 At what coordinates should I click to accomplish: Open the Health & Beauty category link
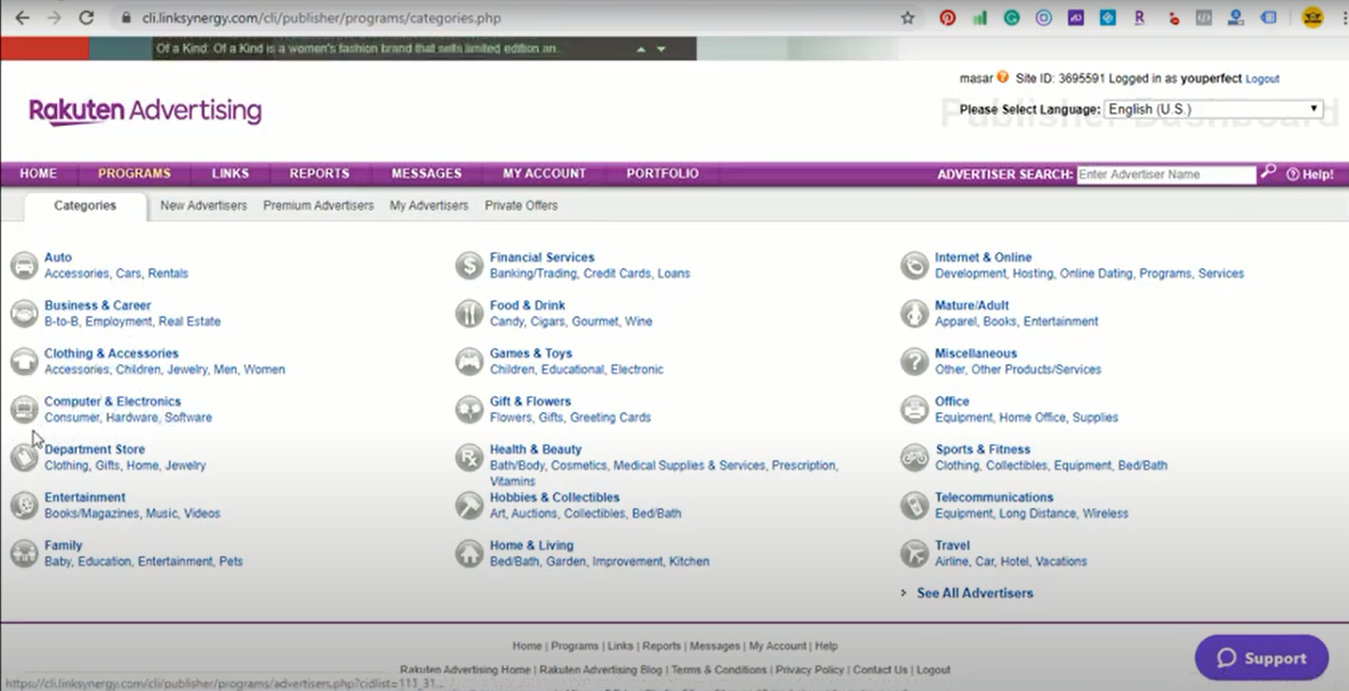[535, 449]
